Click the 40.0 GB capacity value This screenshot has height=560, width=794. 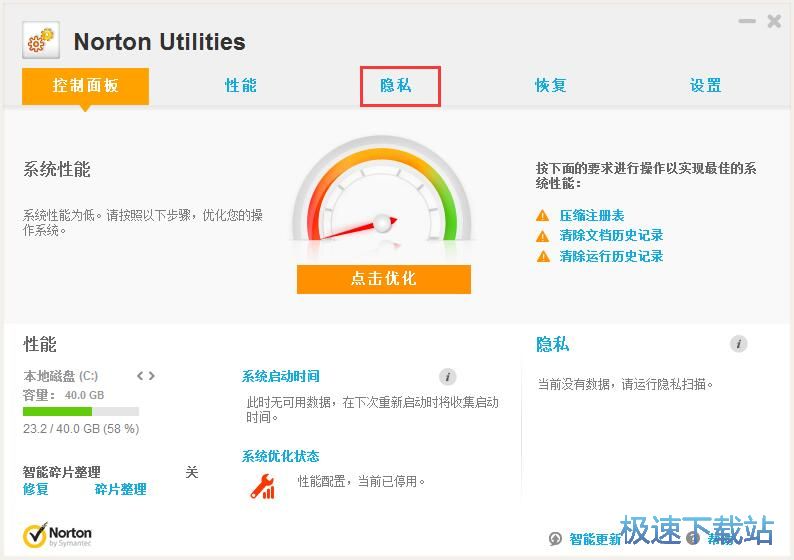[x=85, y=395]
